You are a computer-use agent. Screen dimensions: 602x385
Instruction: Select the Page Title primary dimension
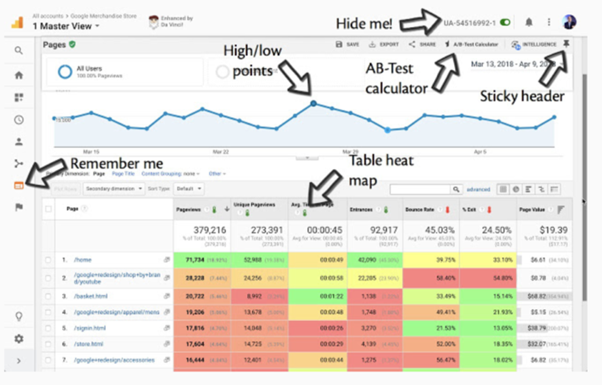pyautogui.click(x=123, y=174)
